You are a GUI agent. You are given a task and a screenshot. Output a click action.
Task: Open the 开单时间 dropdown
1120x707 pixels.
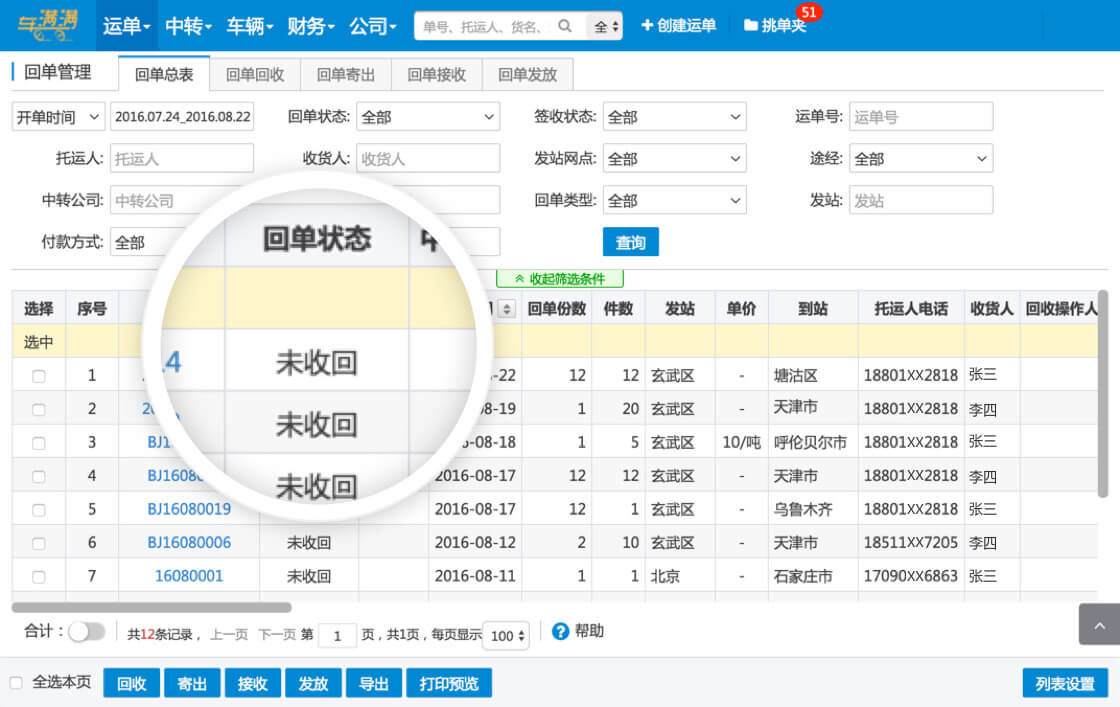tap(59, 116)
